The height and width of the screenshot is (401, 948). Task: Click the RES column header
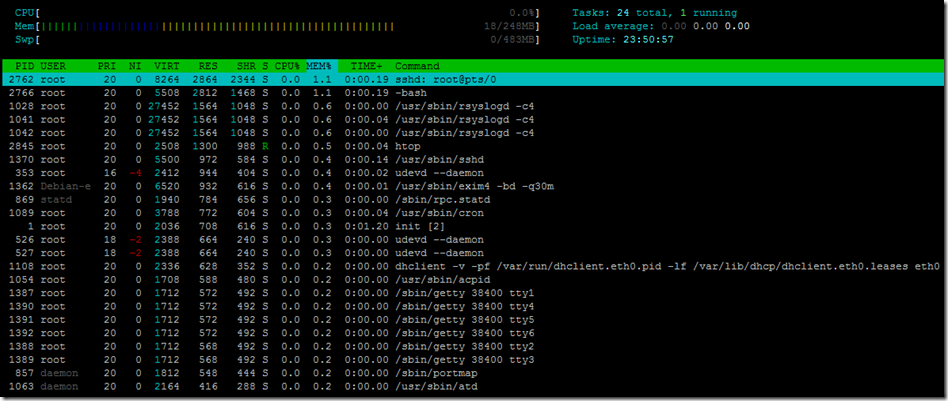pyautogui.click(x=208, y=66)
